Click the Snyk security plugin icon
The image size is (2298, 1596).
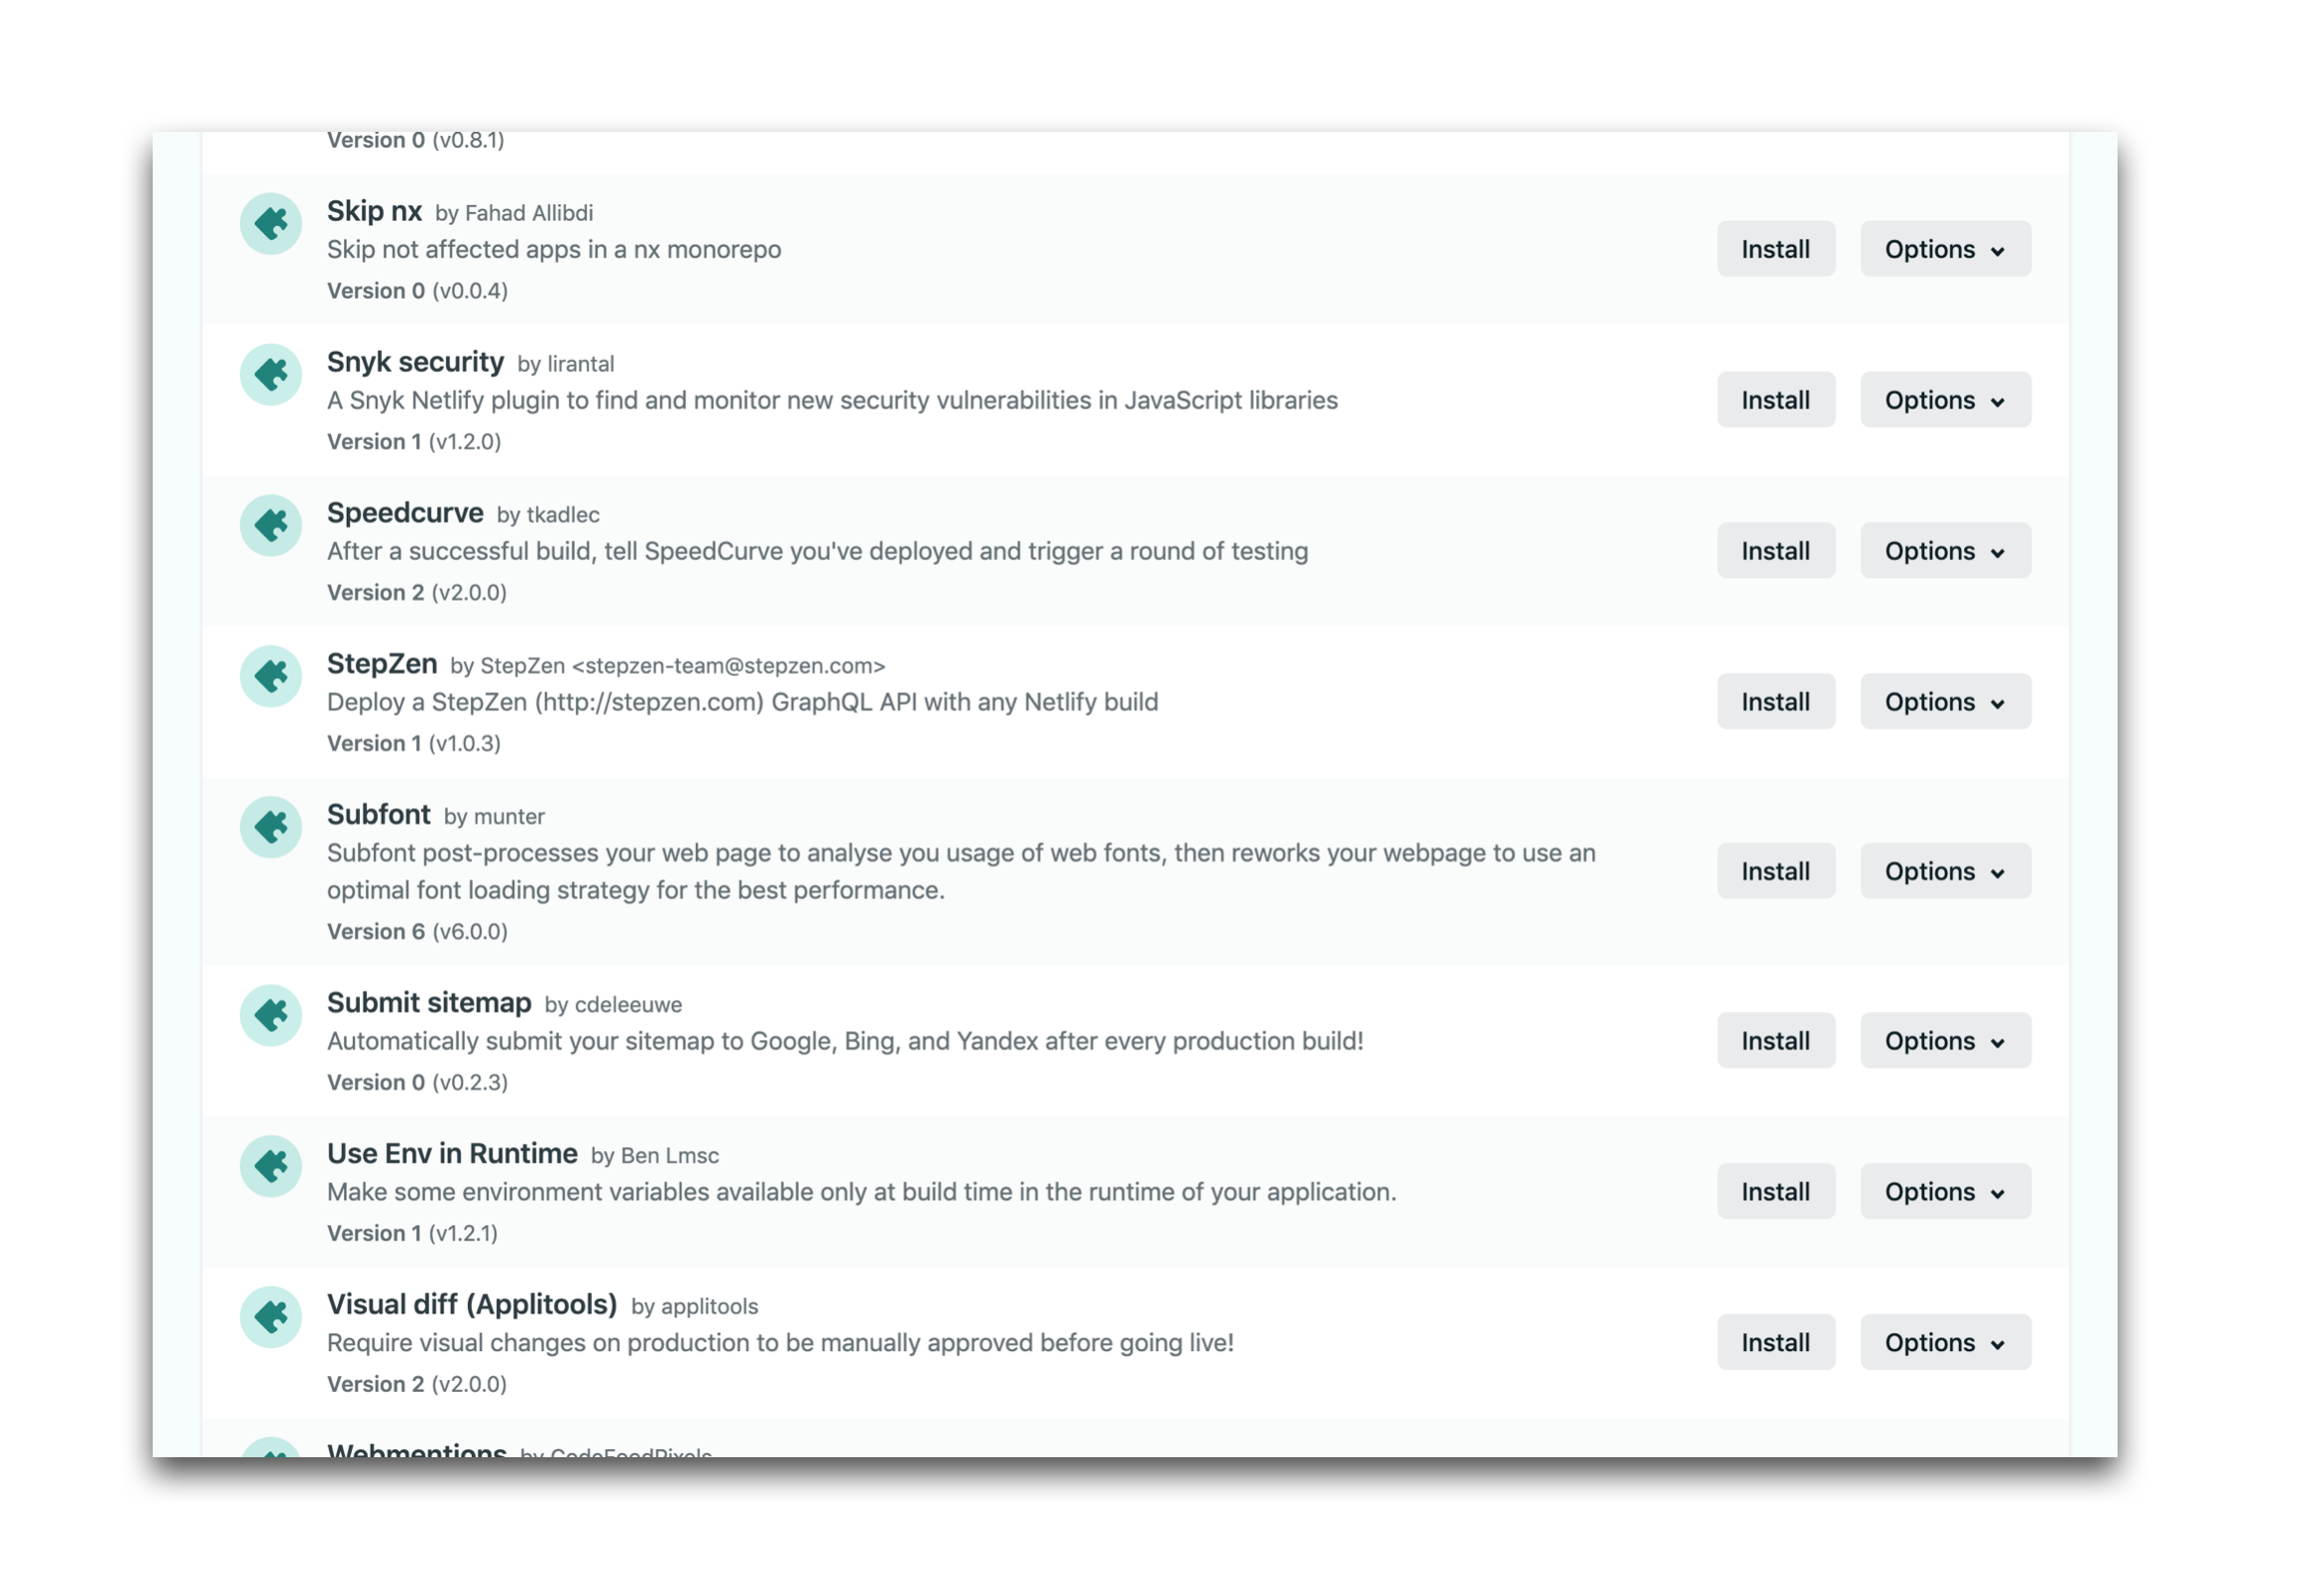point(270,375)
